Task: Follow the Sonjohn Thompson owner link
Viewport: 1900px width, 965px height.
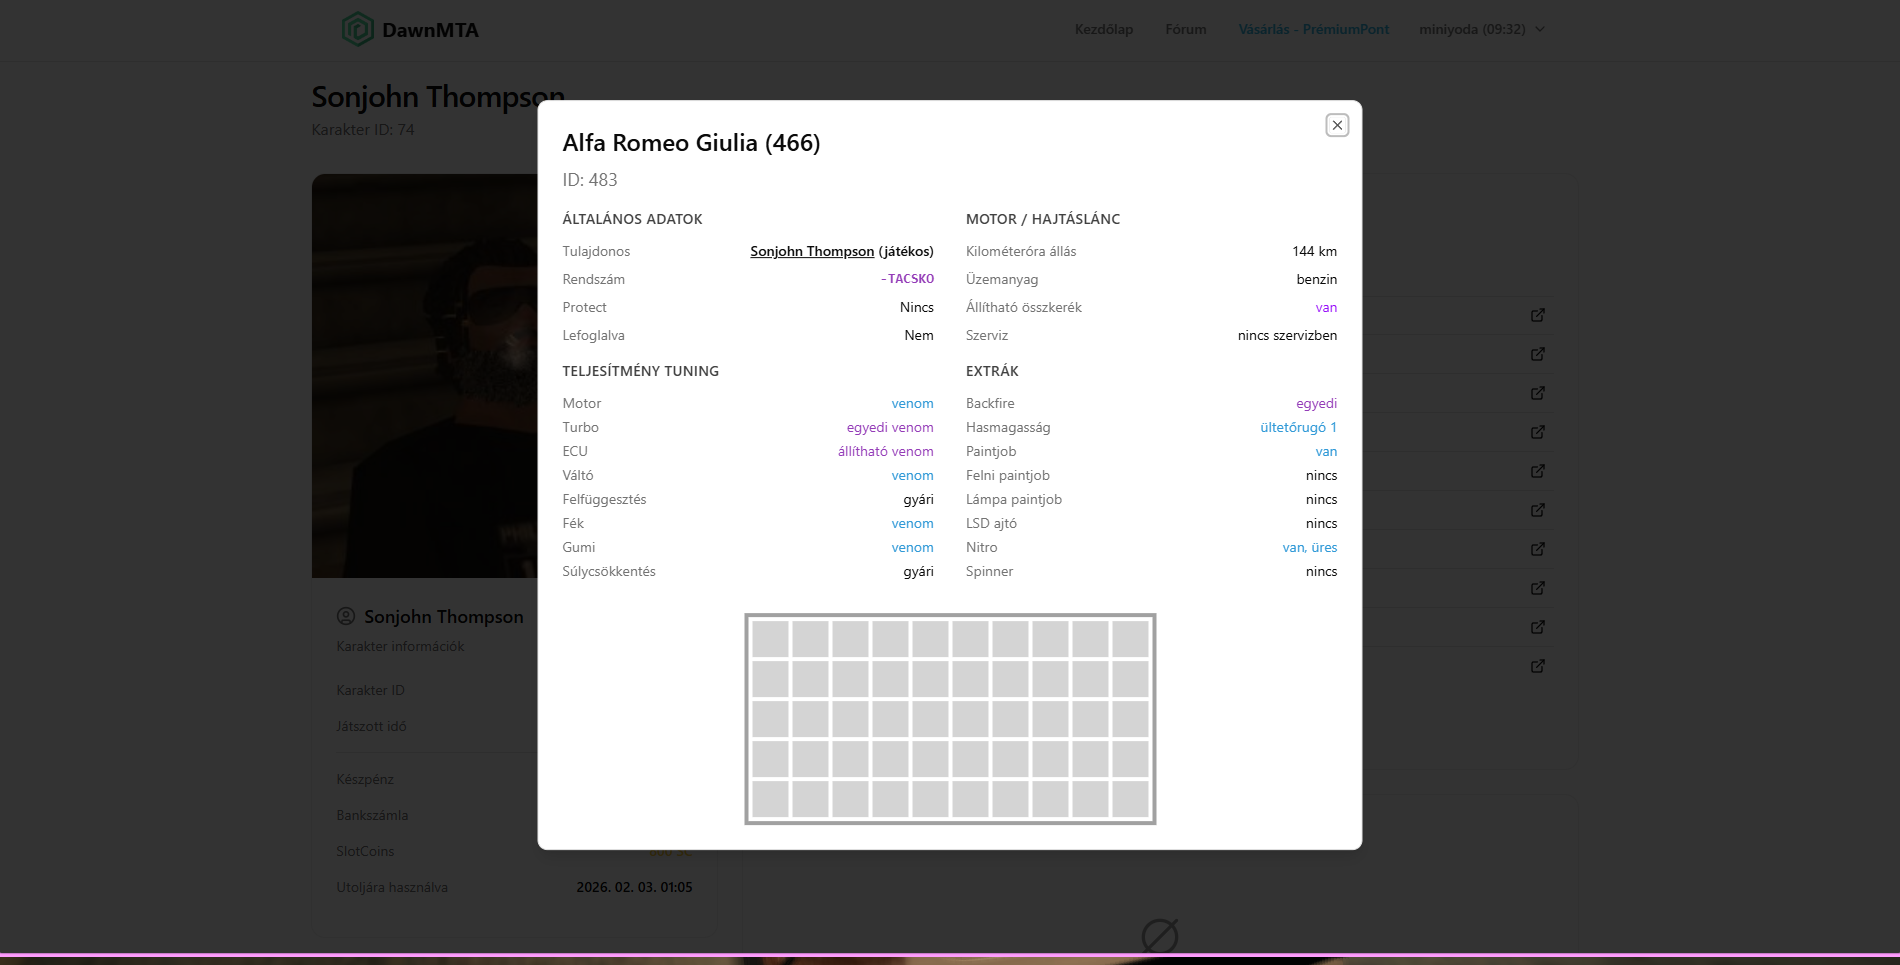Action: point(812,252)
